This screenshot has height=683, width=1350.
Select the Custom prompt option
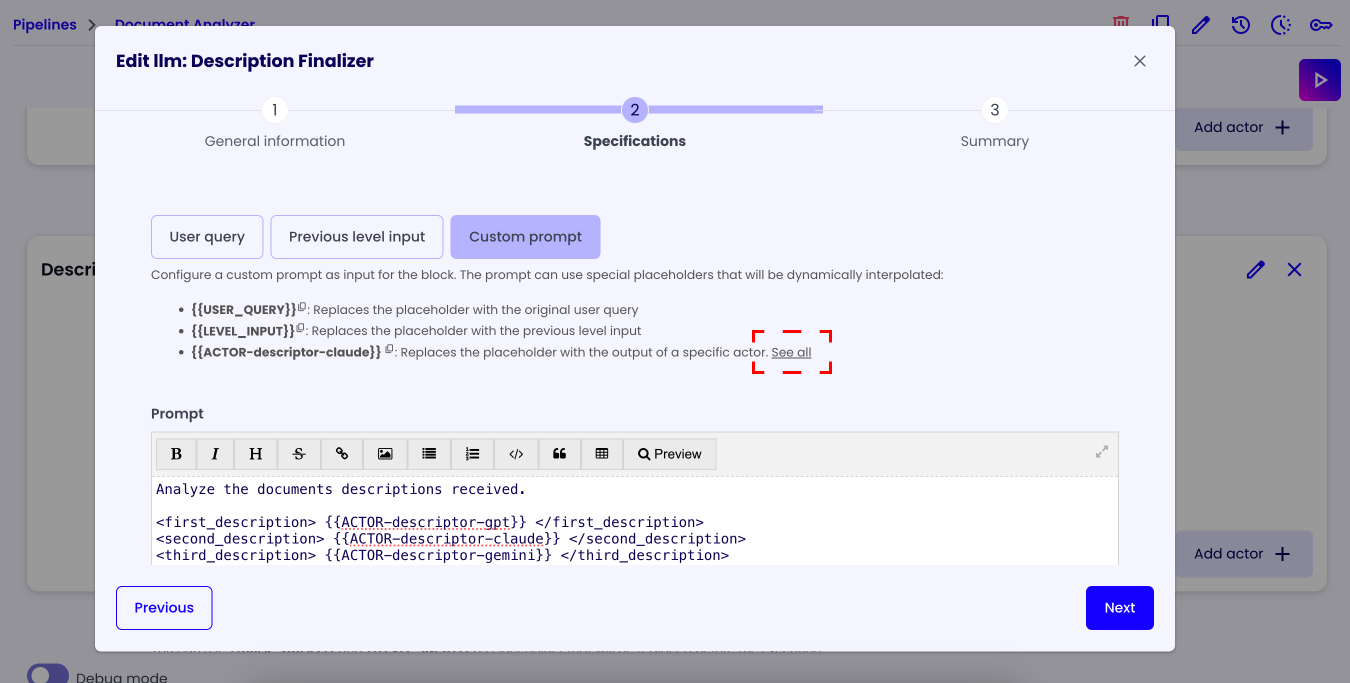coord(525,237)
